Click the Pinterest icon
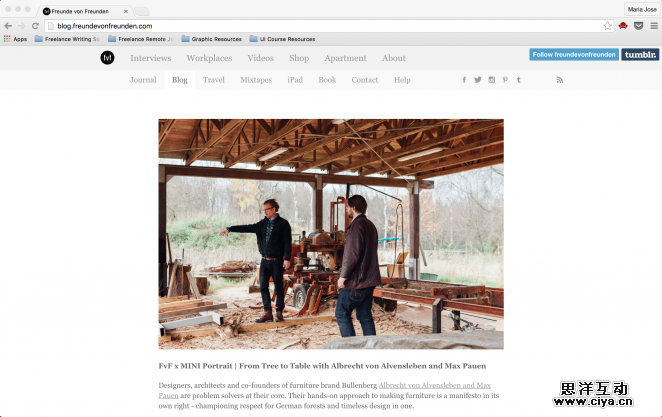 (x=505, y=80)
